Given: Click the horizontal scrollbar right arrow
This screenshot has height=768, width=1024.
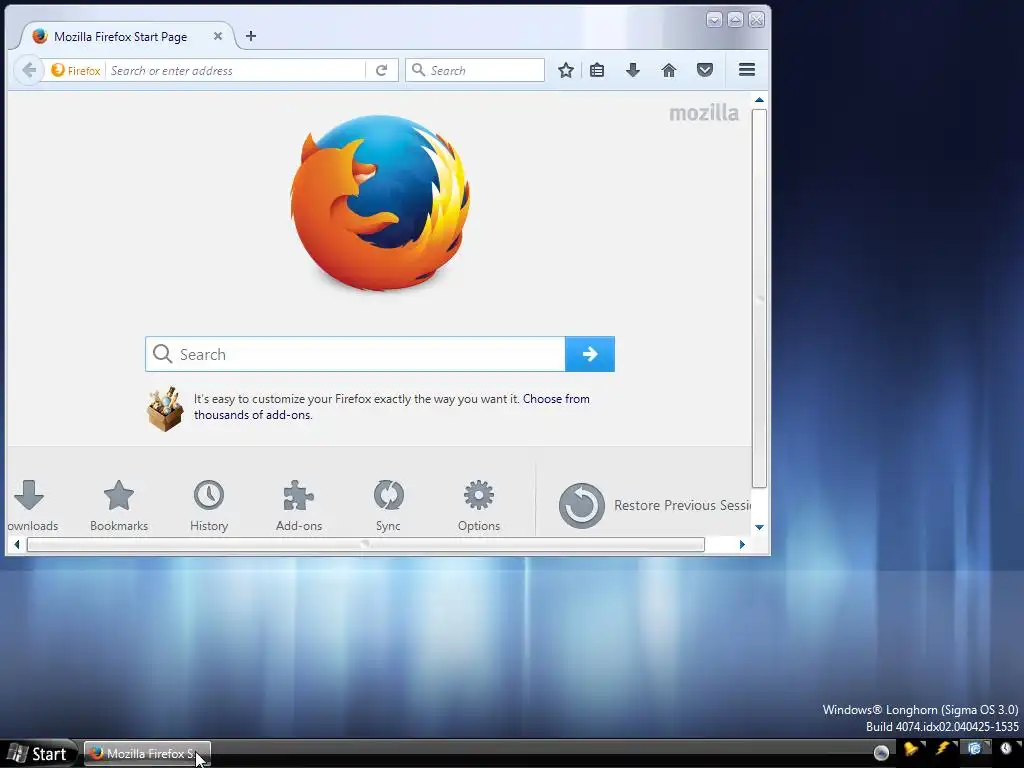Looking at the screenshot, I should pos(742,545).
